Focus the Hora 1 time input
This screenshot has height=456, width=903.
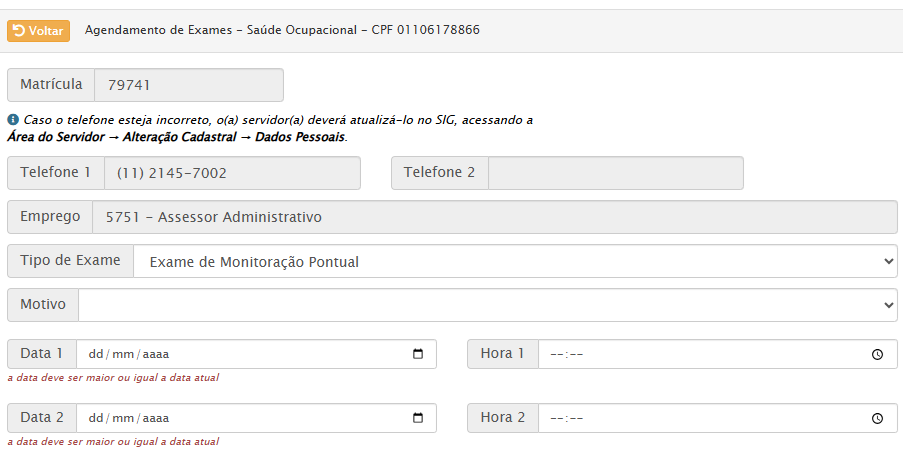coord(700,354)
